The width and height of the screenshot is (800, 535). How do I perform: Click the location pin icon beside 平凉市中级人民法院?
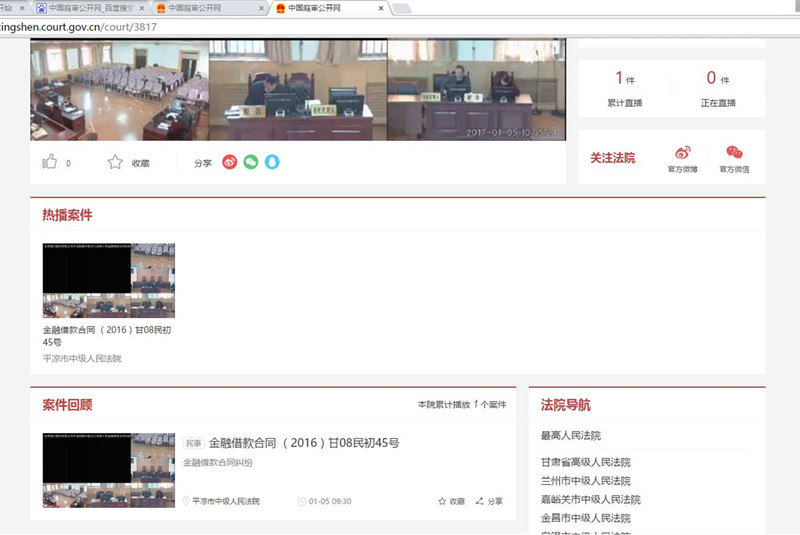186,501
